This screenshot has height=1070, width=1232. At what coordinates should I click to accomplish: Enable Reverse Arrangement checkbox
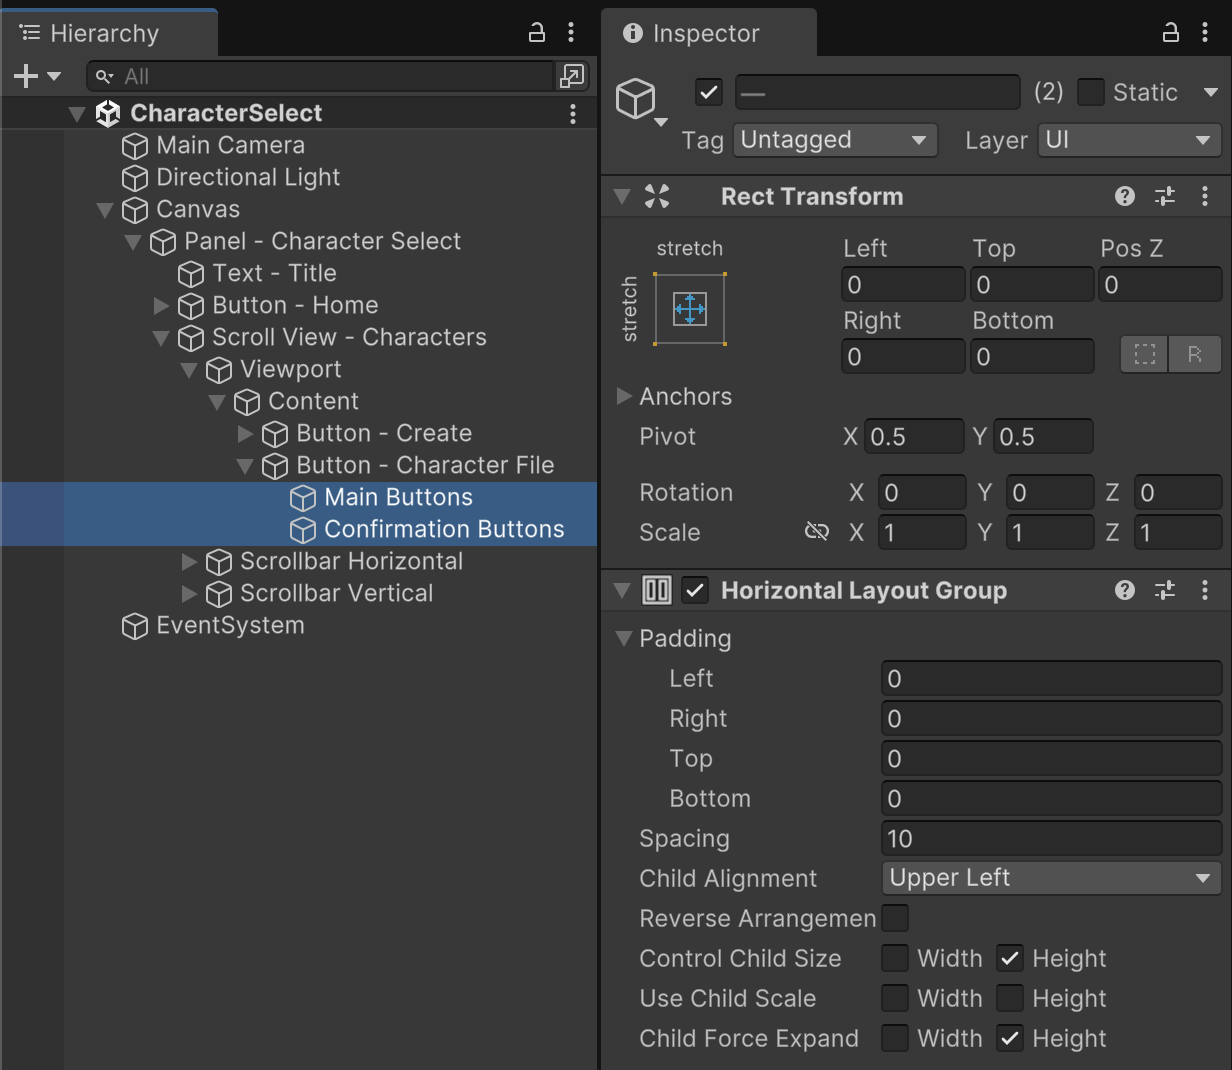[895, 918]
